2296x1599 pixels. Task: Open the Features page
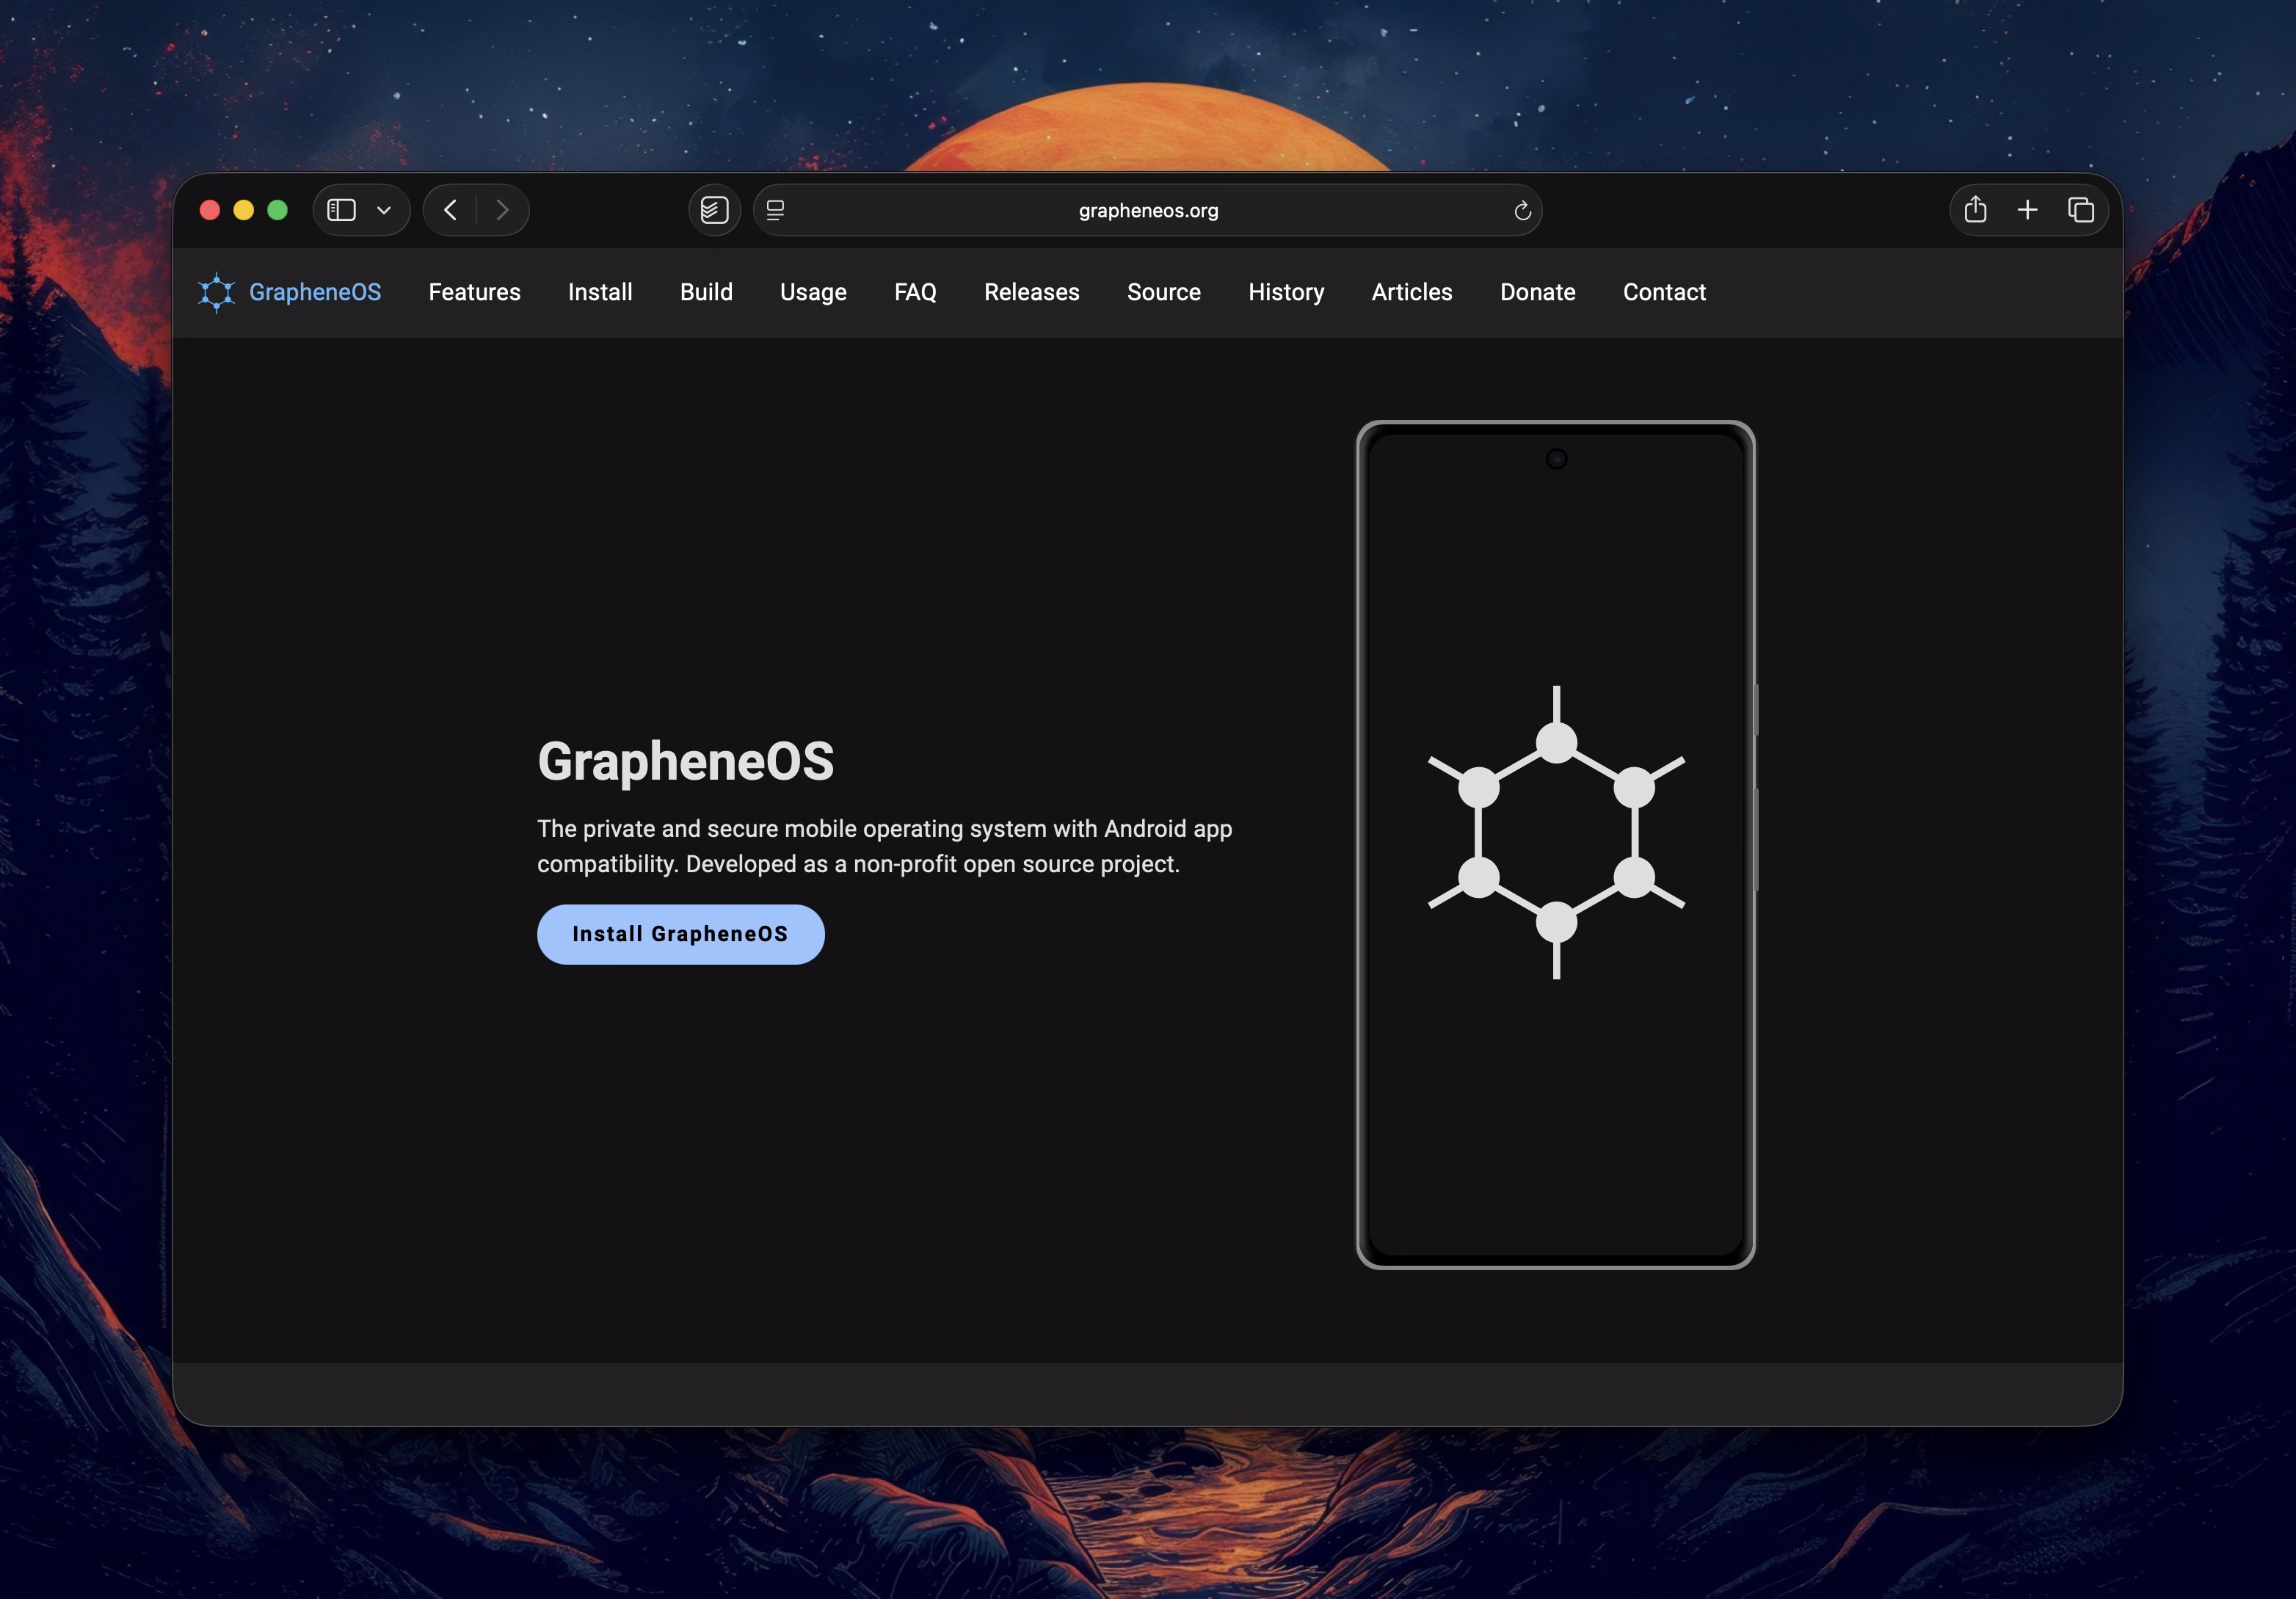[475, 292]
